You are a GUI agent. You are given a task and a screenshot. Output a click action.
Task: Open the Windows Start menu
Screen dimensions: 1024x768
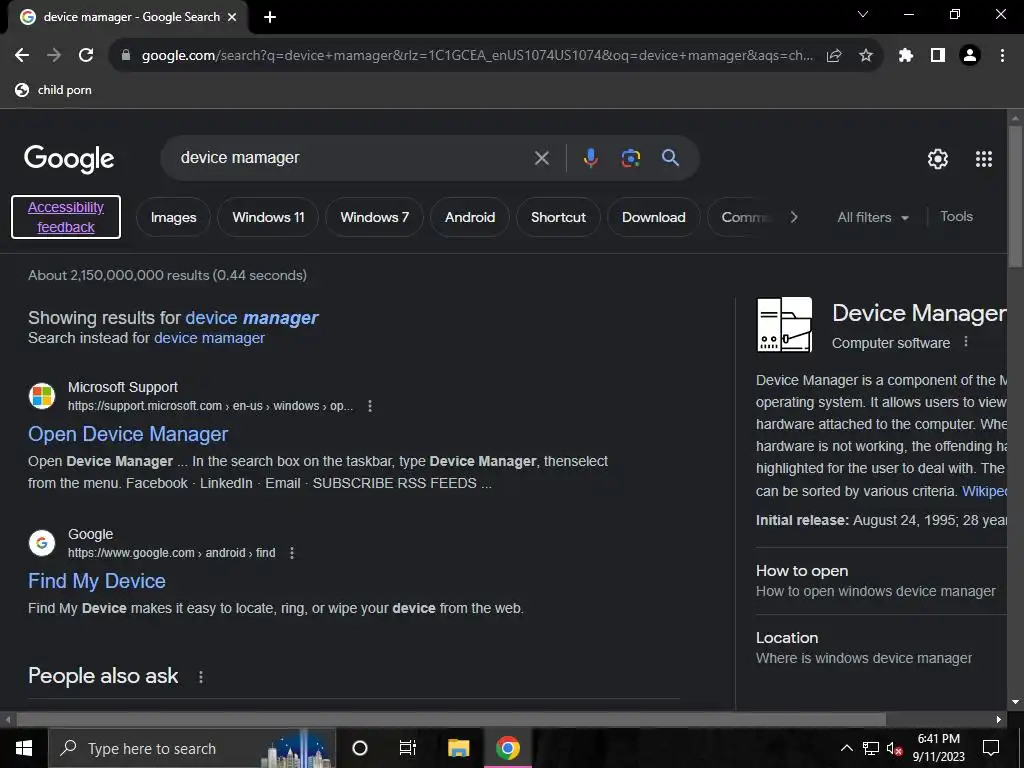coord(24,748)
